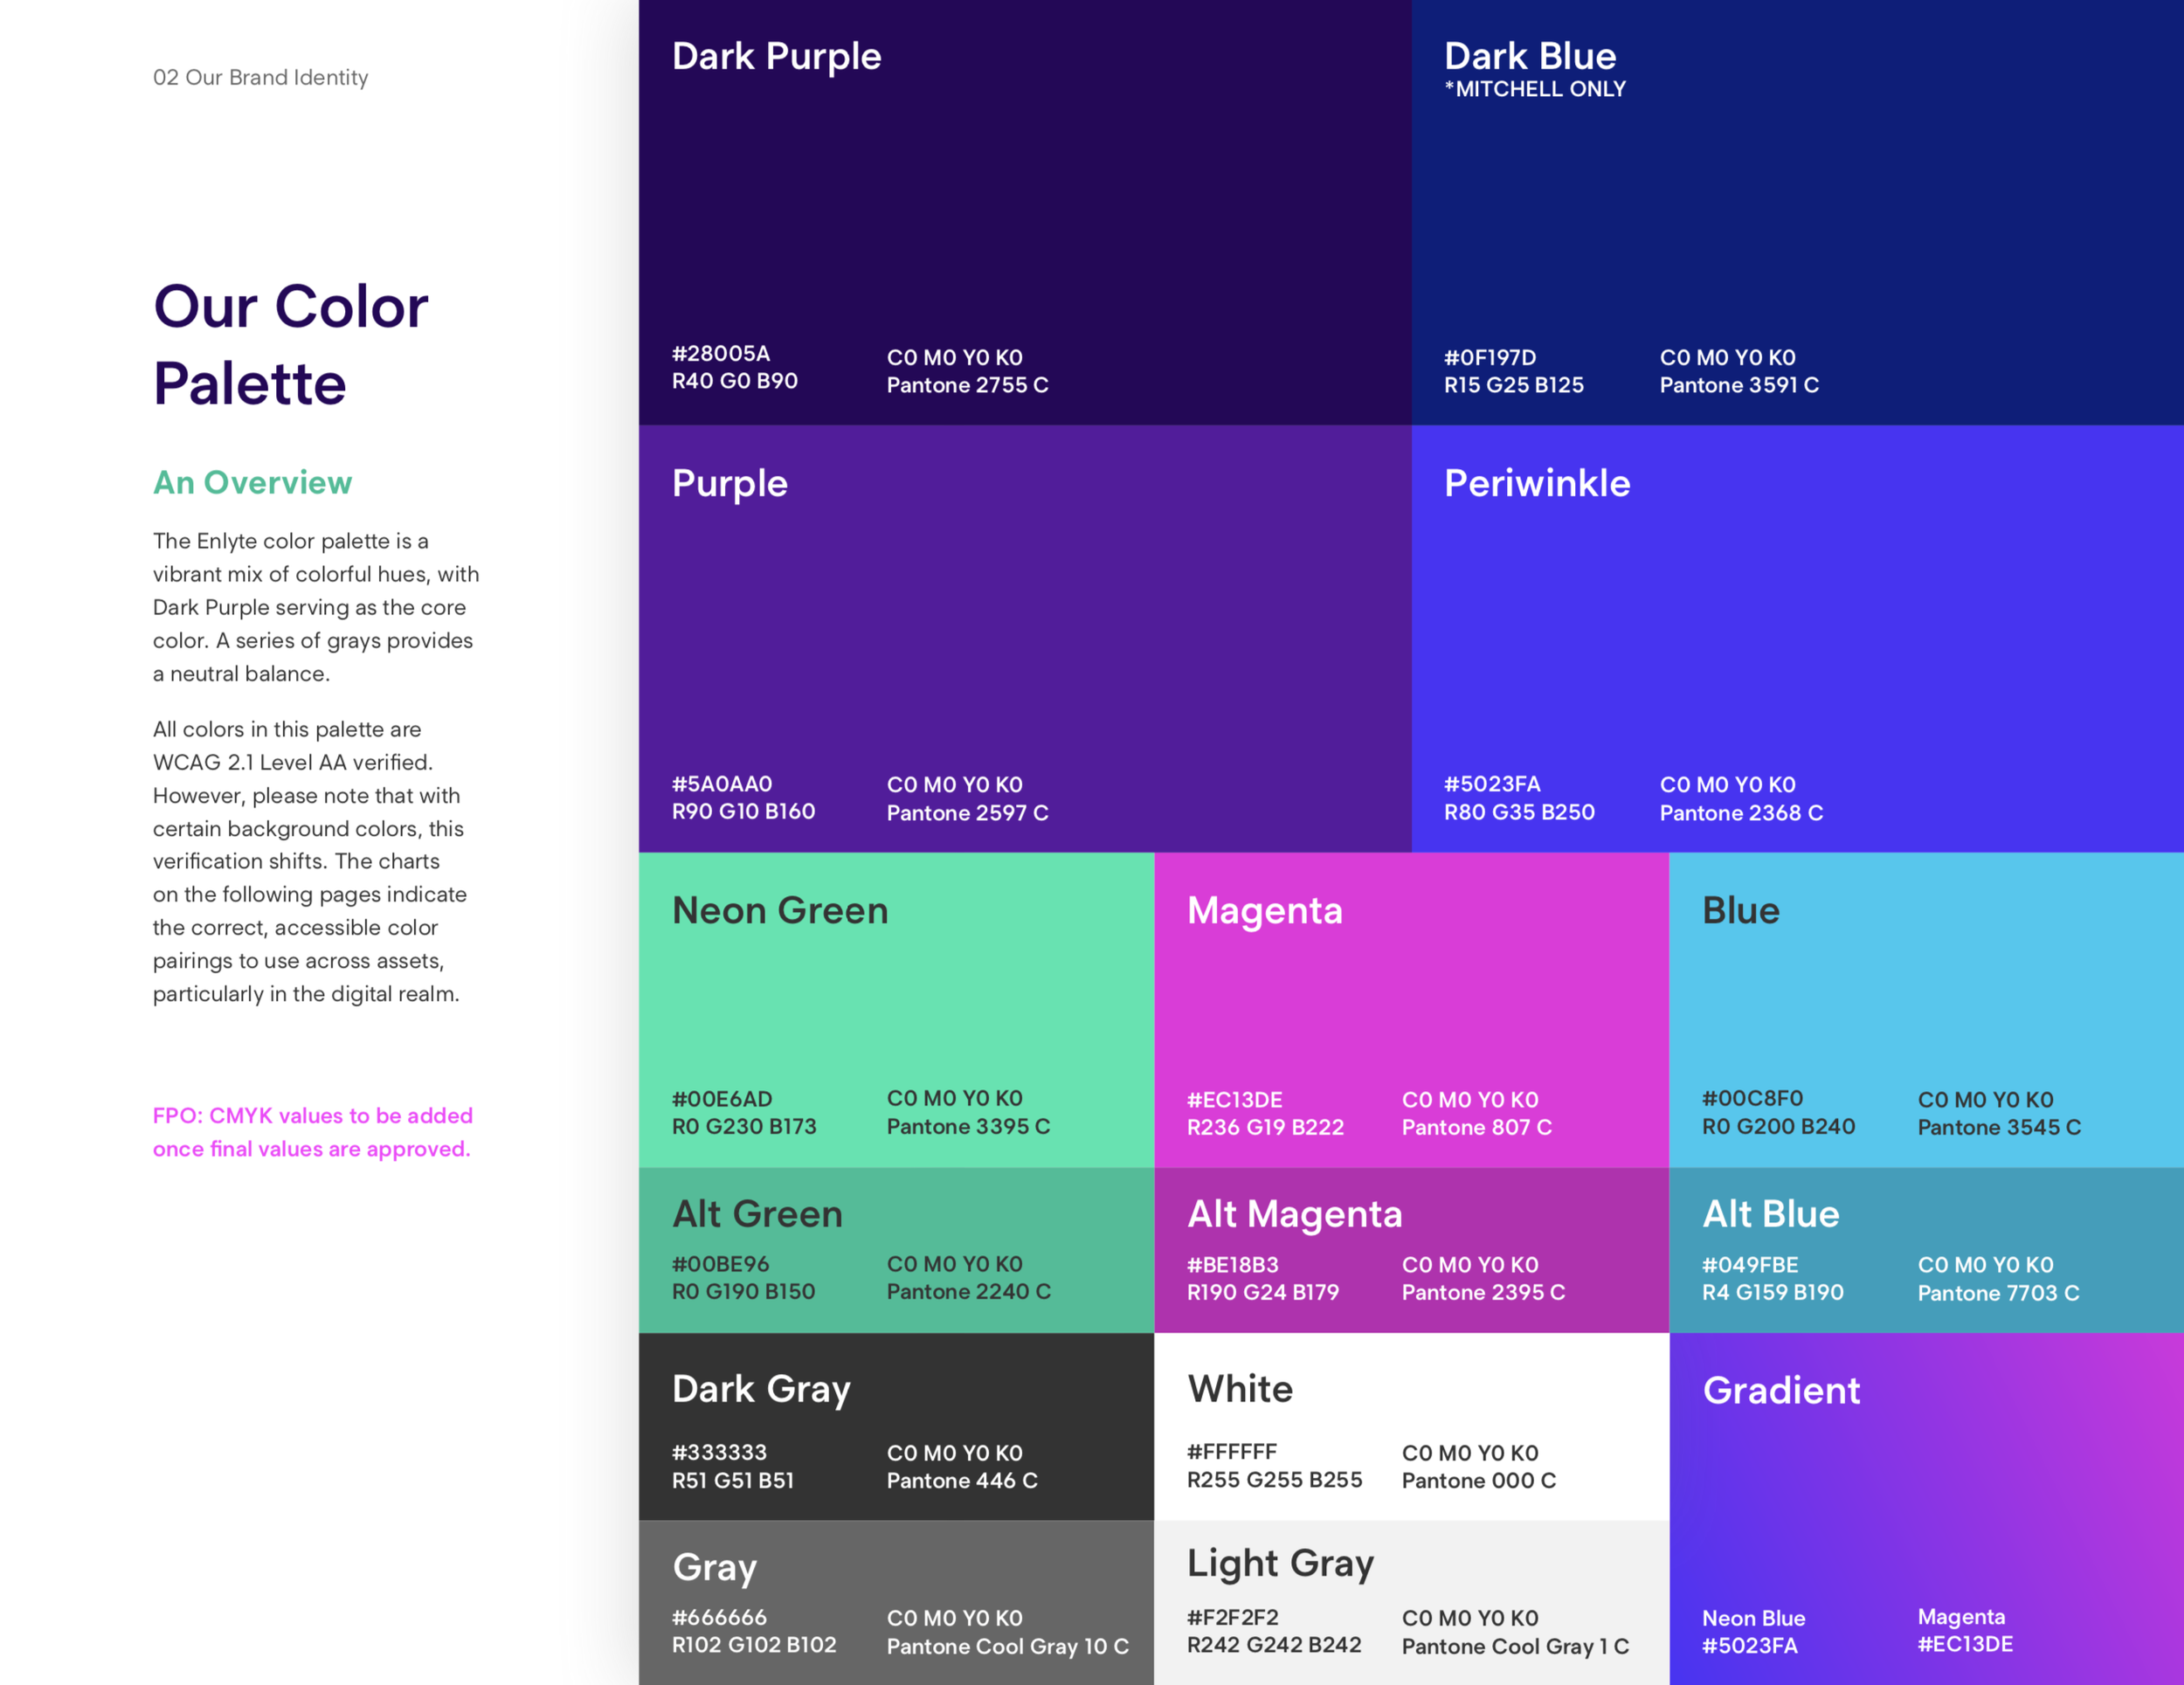The height and width of the screenshot is (1685, 2184).
Task: Select the Magenta color swatch
Action: click(x=1411, y=1008)
